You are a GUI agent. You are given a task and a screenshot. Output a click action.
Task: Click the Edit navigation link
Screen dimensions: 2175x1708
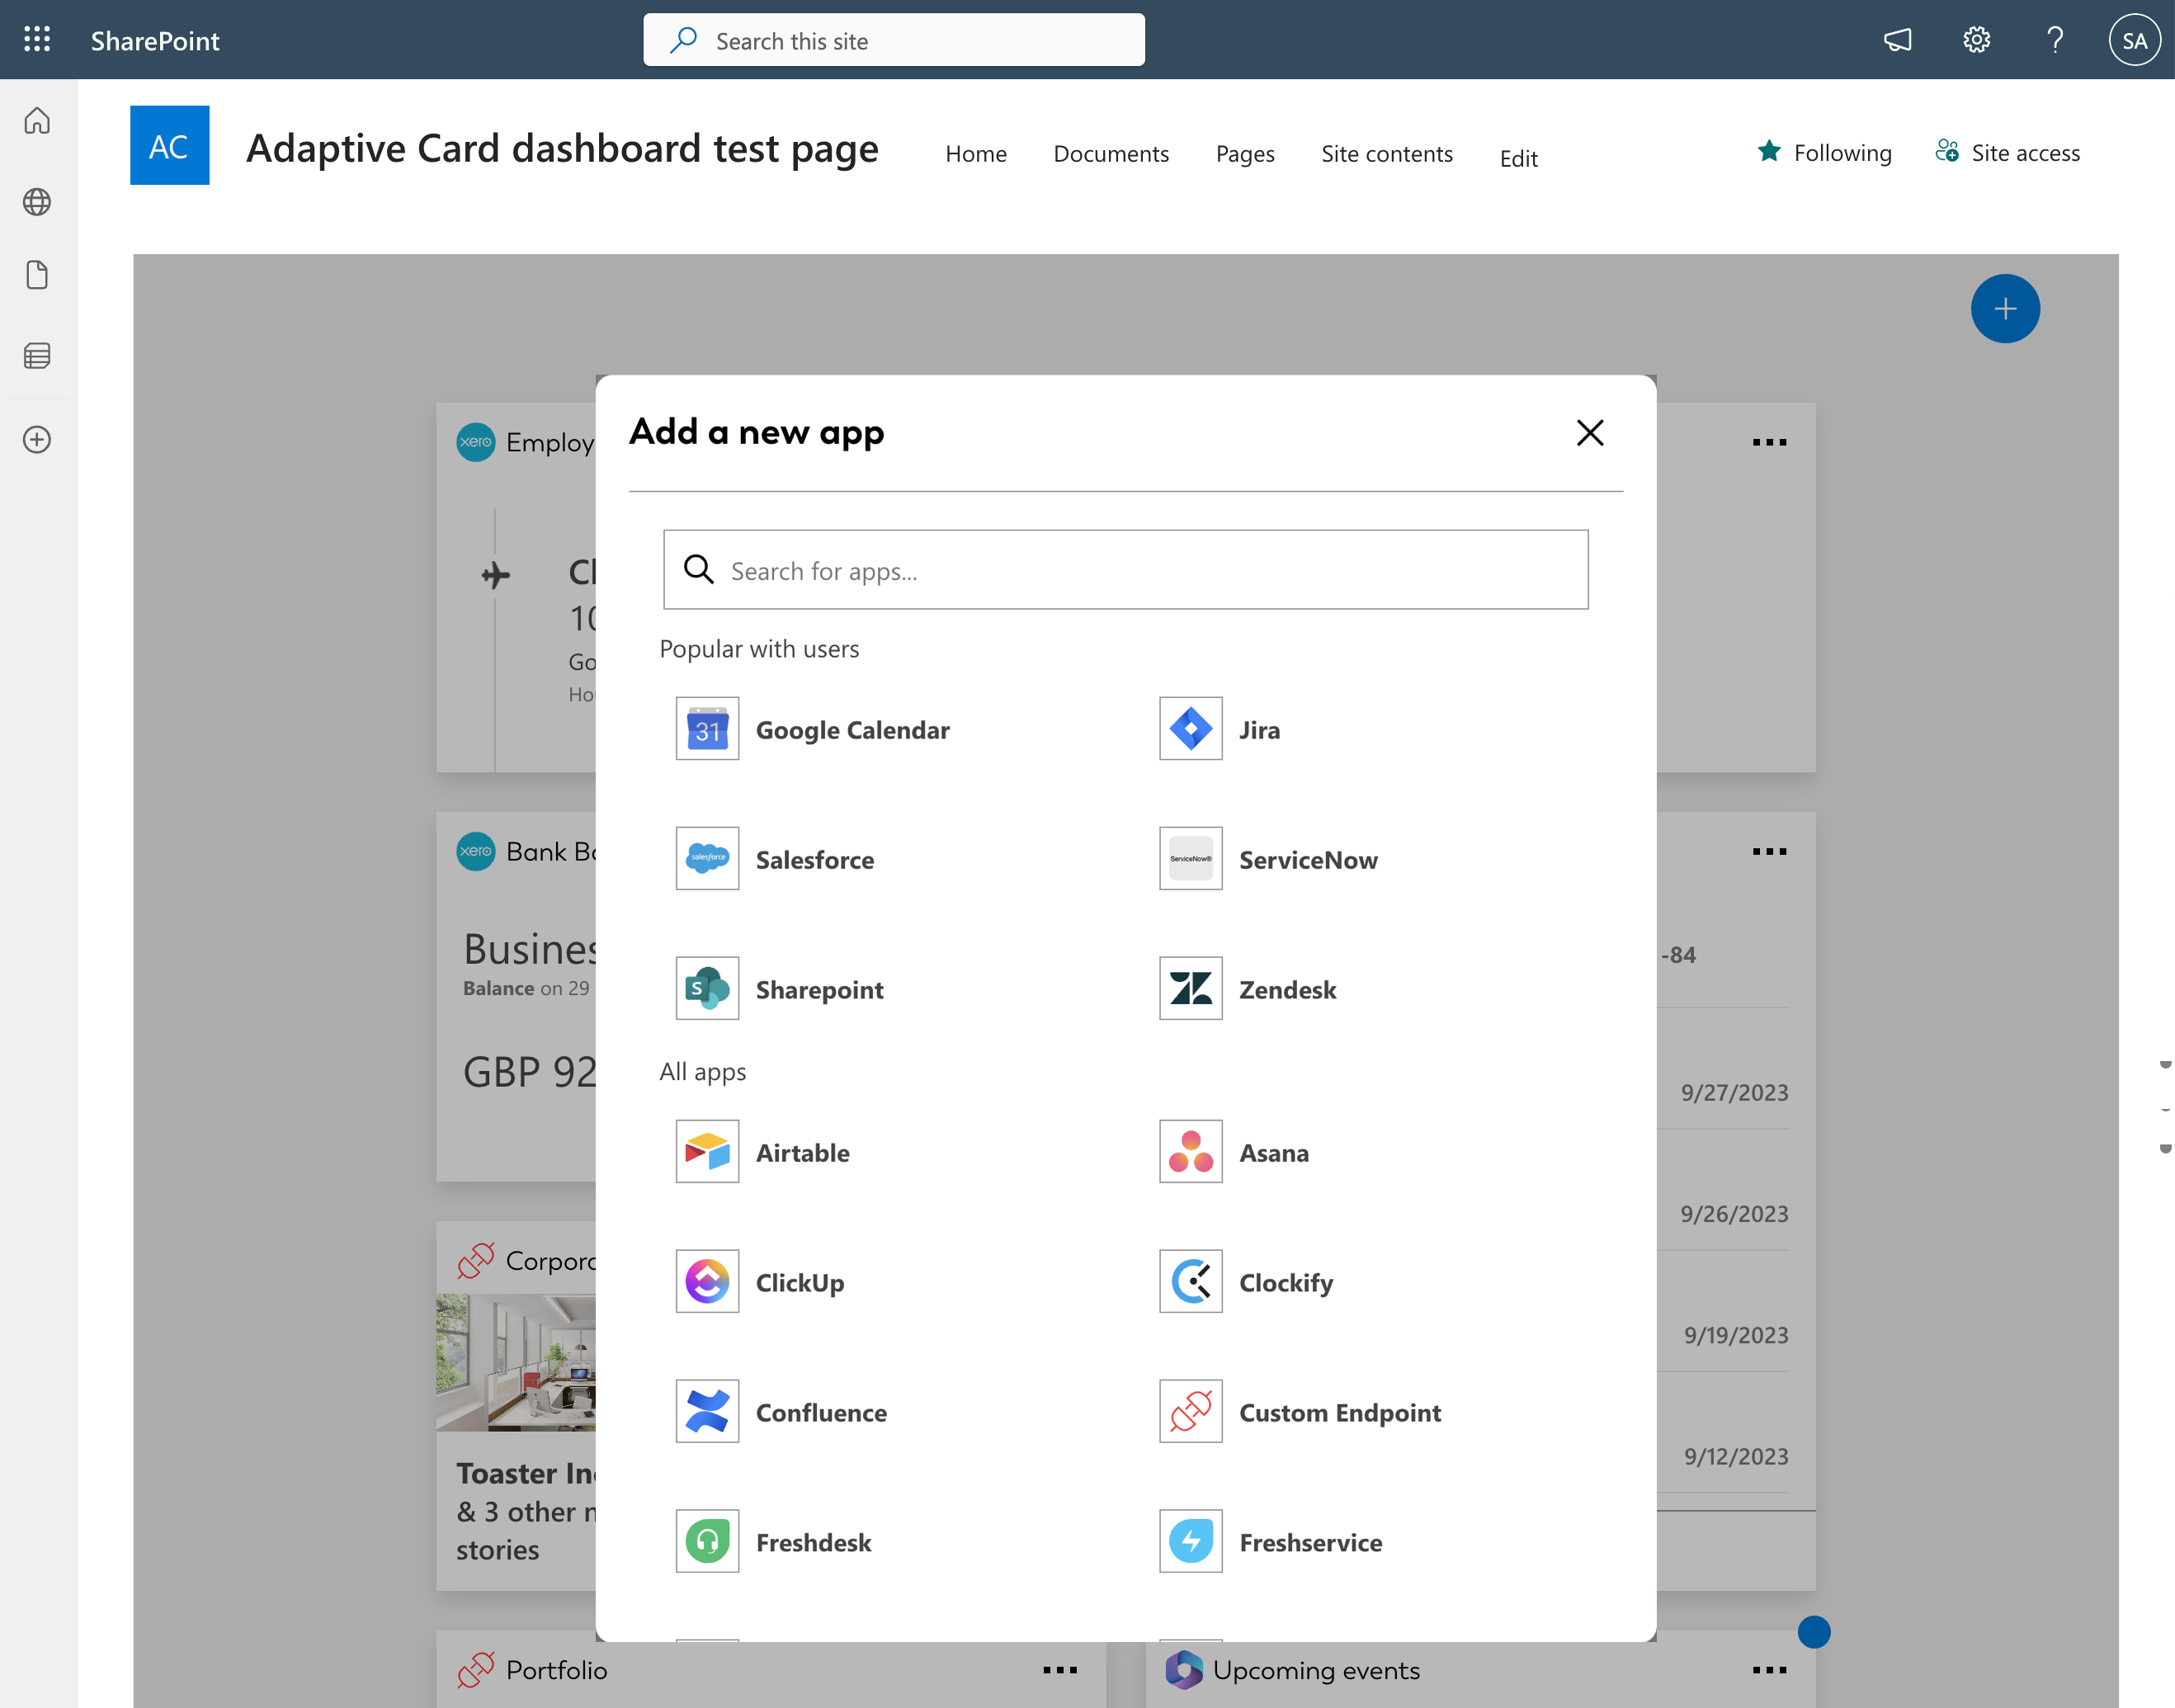click(1518, 158)
